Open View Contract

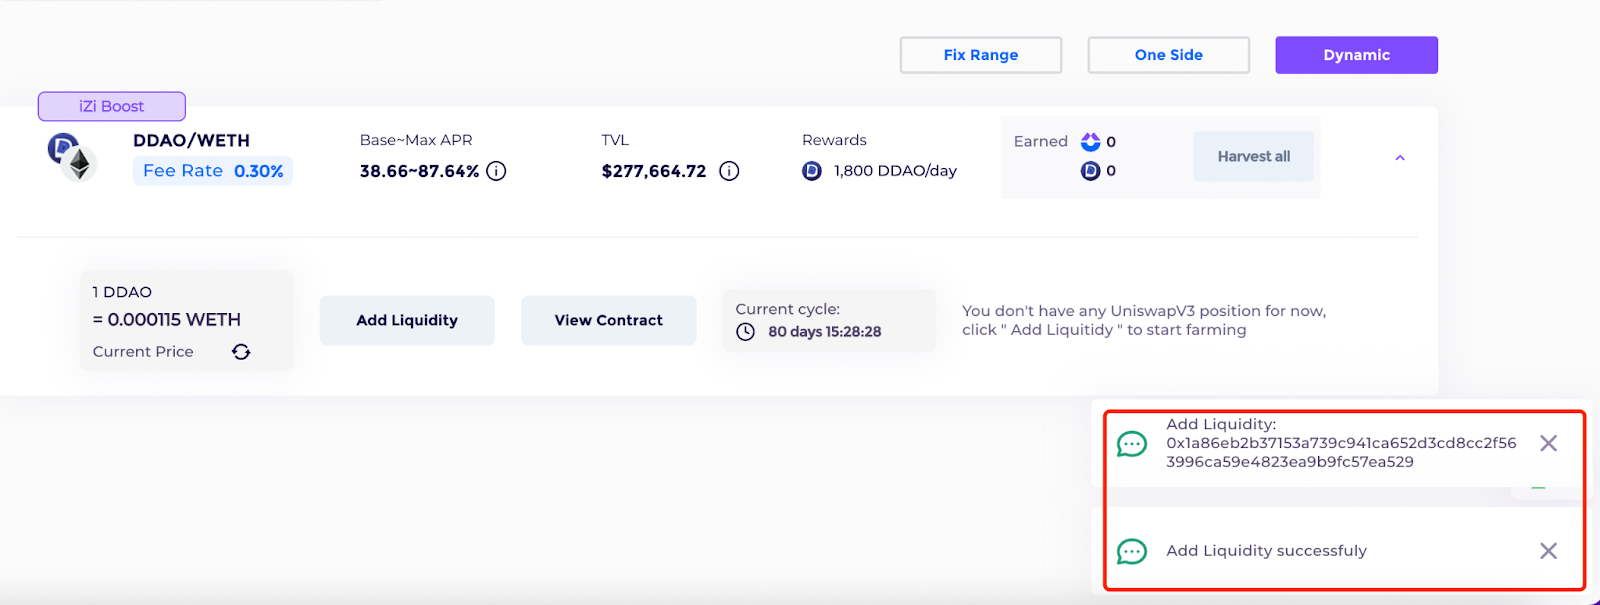point(608,320)
